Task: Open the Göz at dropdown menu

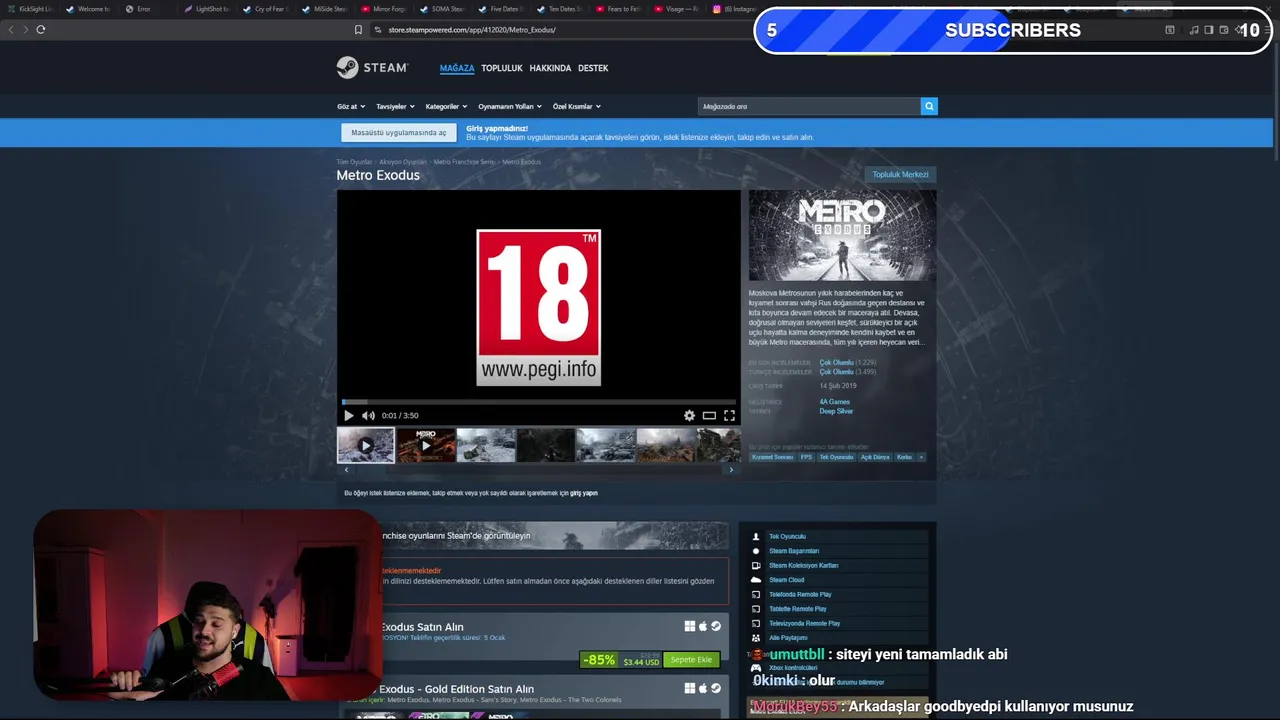Action: (x=351, y=106)
